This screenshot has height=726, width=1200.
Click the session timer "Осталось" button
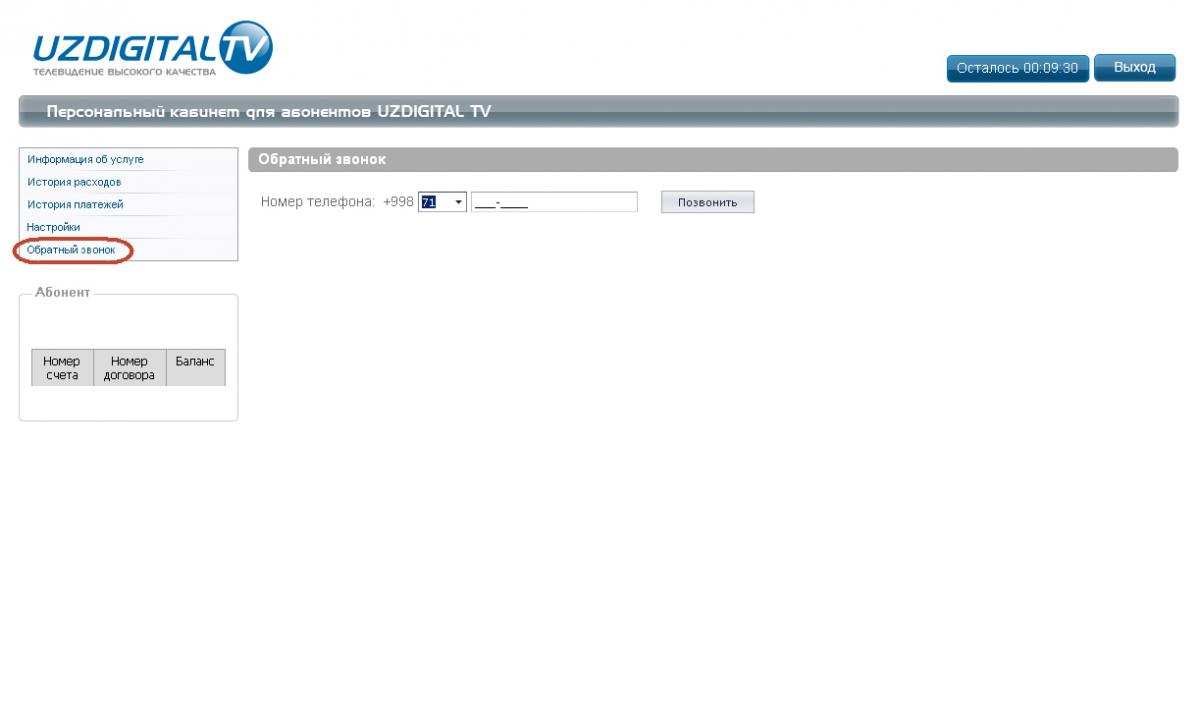pos(1017,68)
